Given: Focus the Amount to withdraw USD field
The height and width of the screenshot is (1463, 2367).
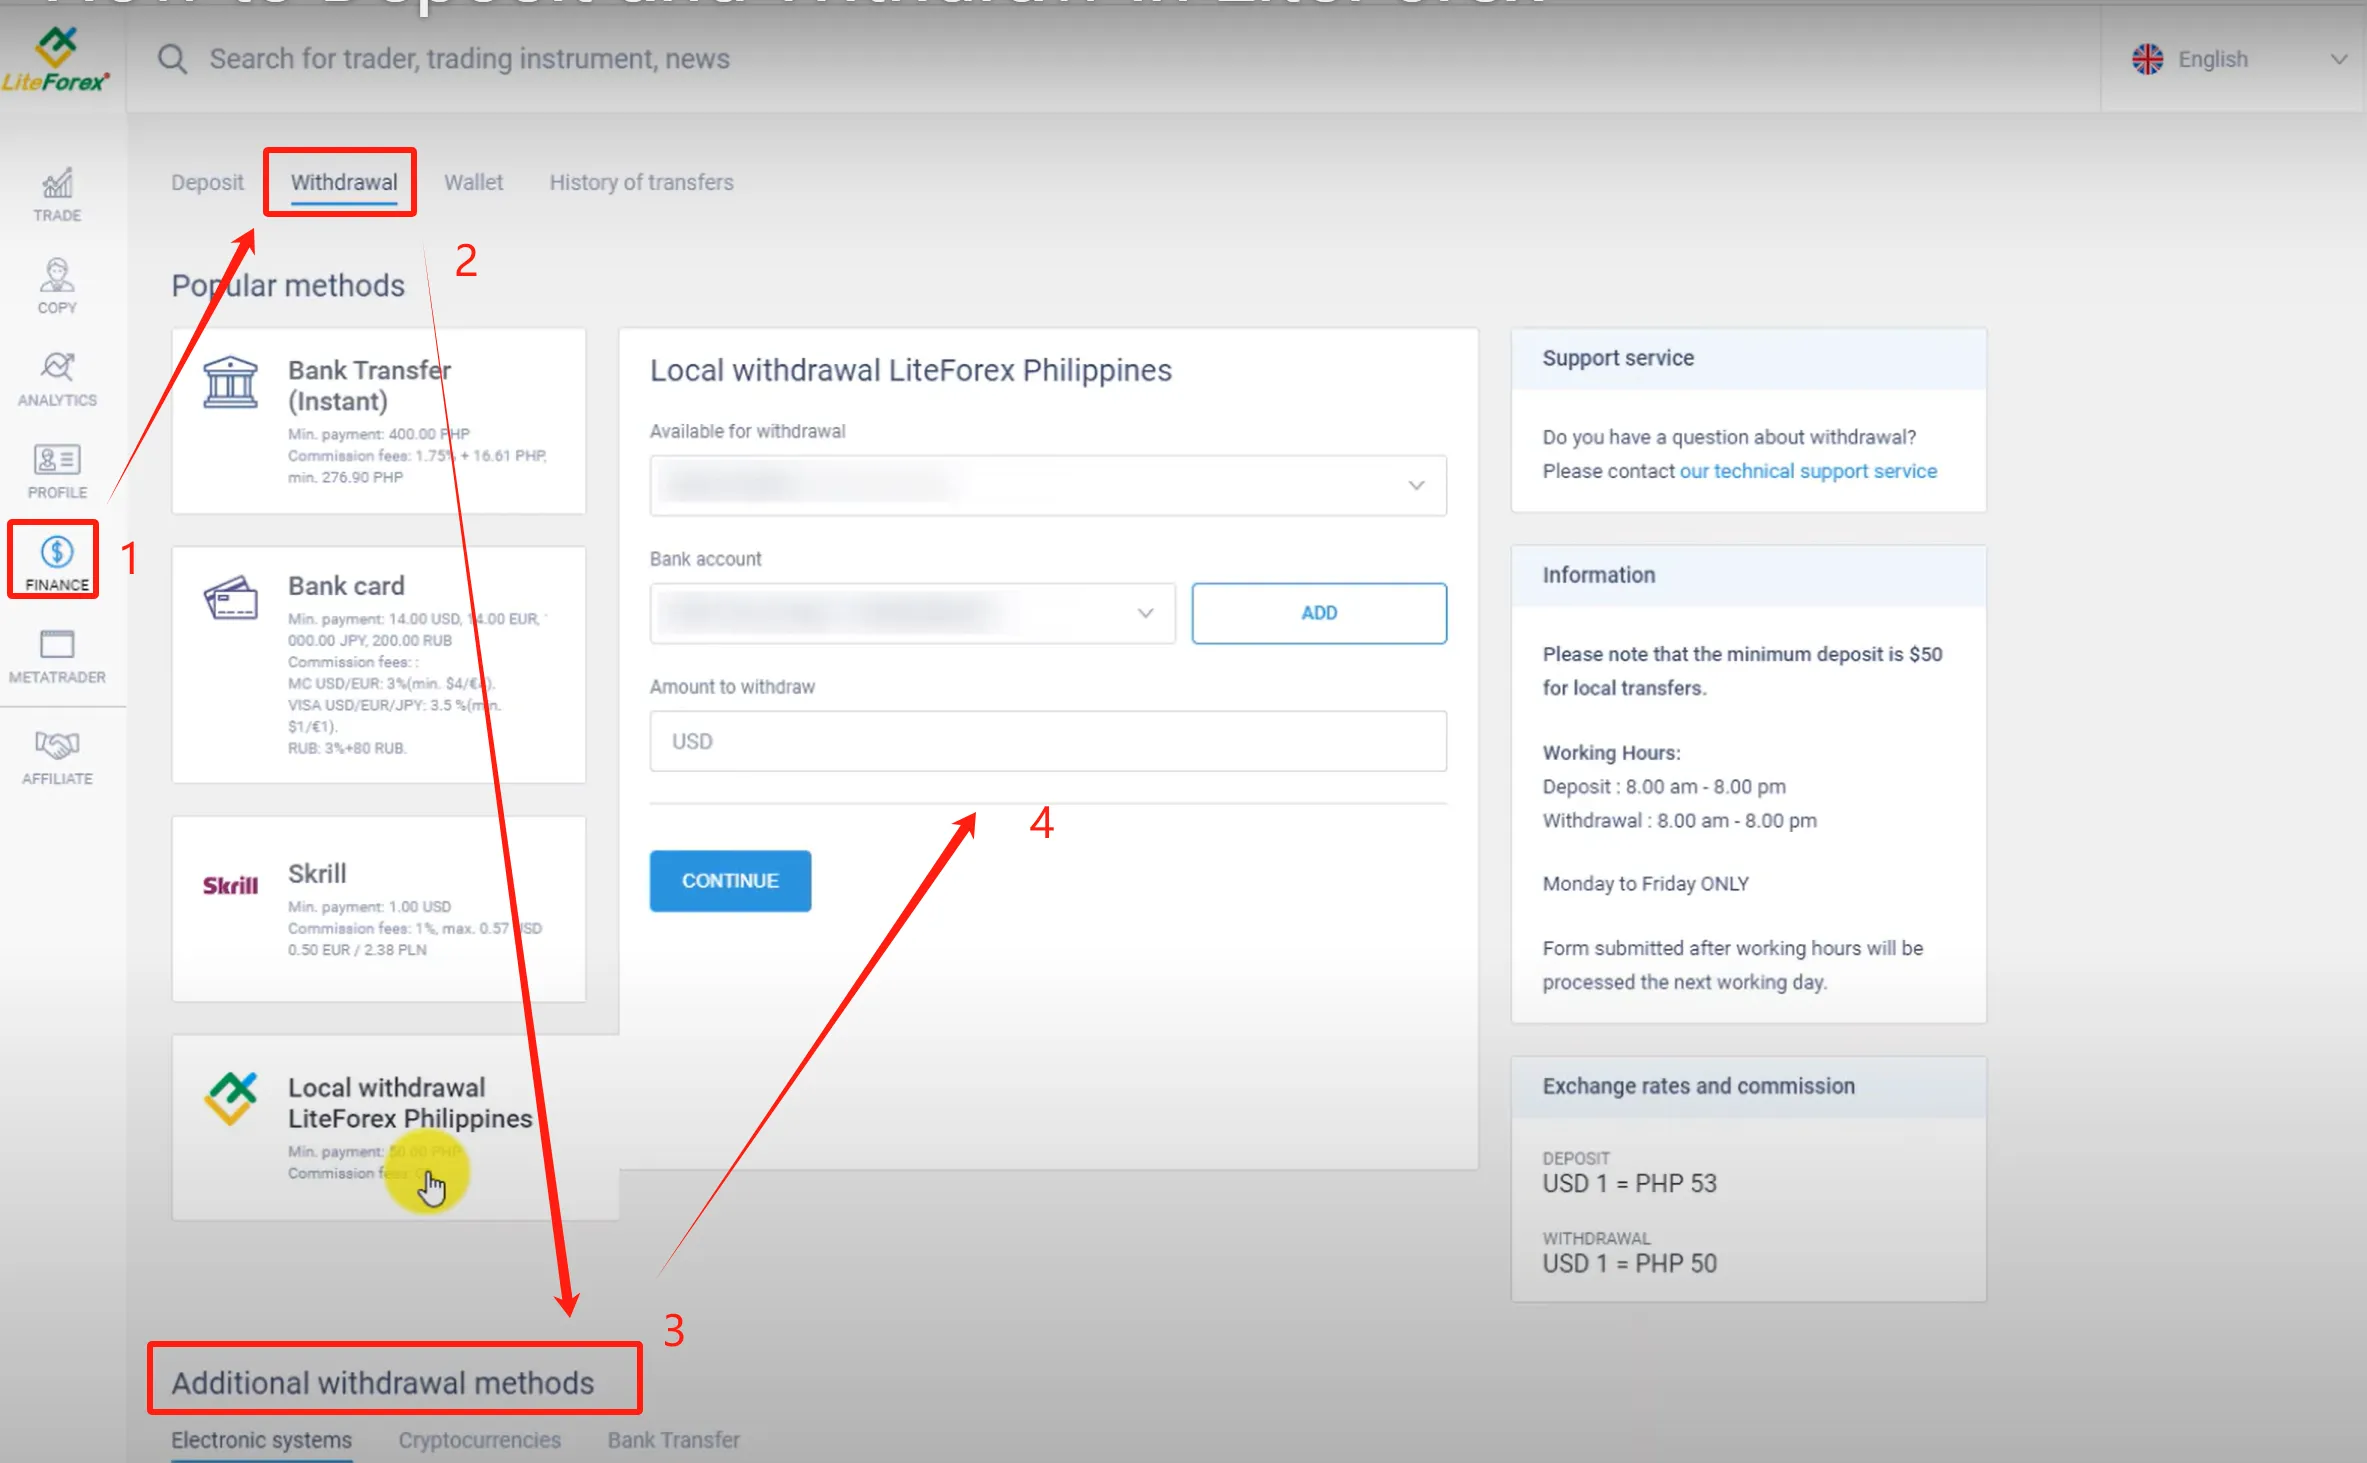Looking at the screenshot, I should pyautogui.click(x=1048, y=741).
